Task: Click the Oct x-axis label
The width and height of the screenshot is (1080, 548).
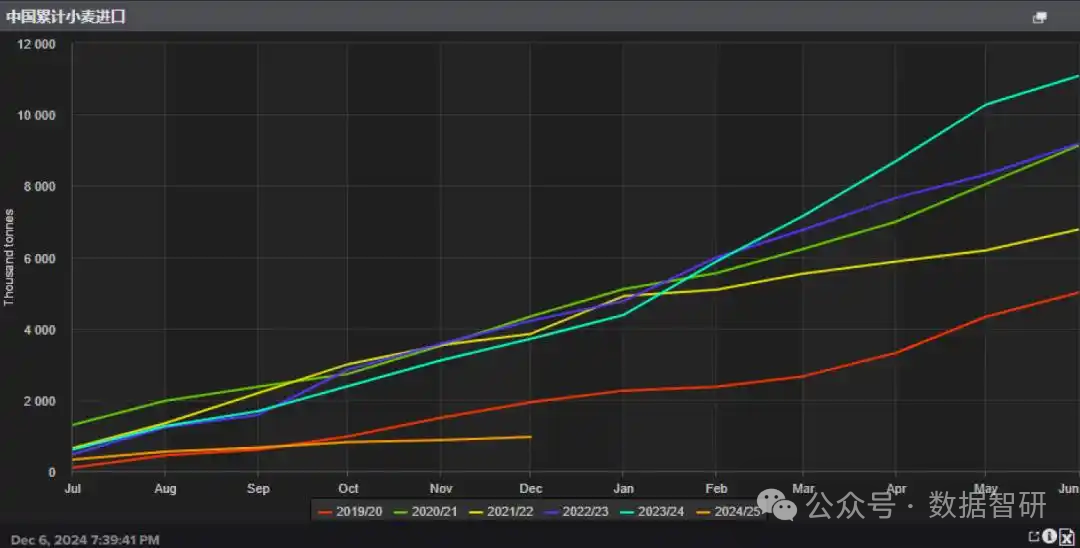Action: point(349,488)
